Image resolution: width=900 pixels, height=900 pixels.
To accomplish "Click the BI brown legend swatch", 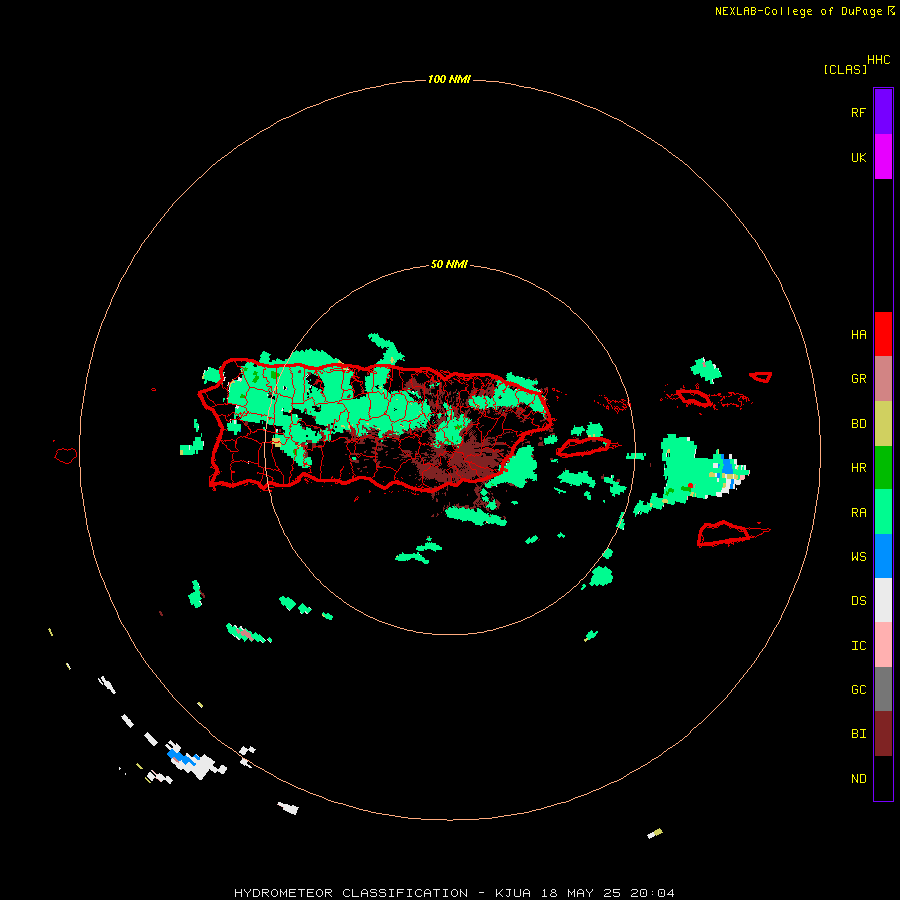I will [883, 734].
